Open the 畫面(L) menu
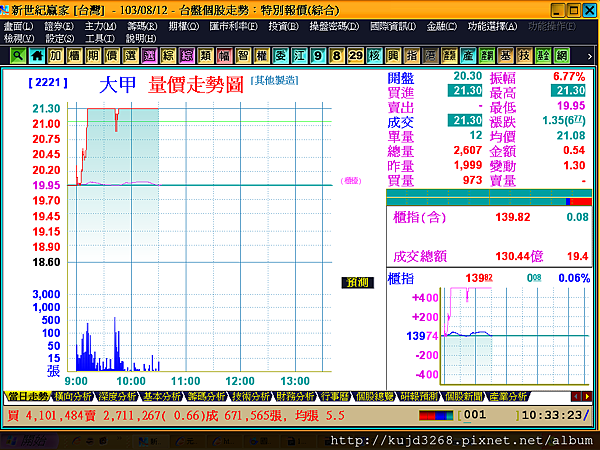Image resolution: width=600 pixels, height=450 pixels. point(19,26)
